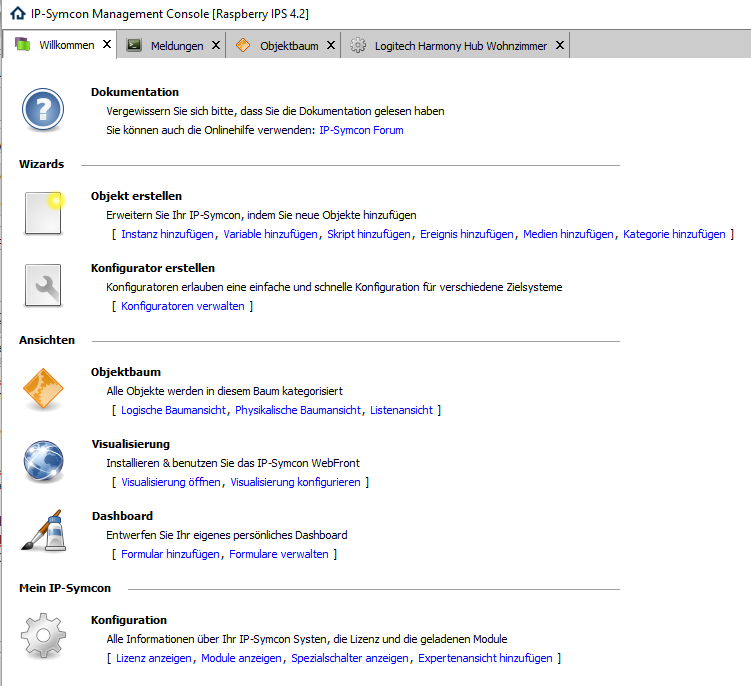The width and height of the screenshot is (751, 686).
Task: Click Skript hinzufügen link
Action: coord(369,234)
